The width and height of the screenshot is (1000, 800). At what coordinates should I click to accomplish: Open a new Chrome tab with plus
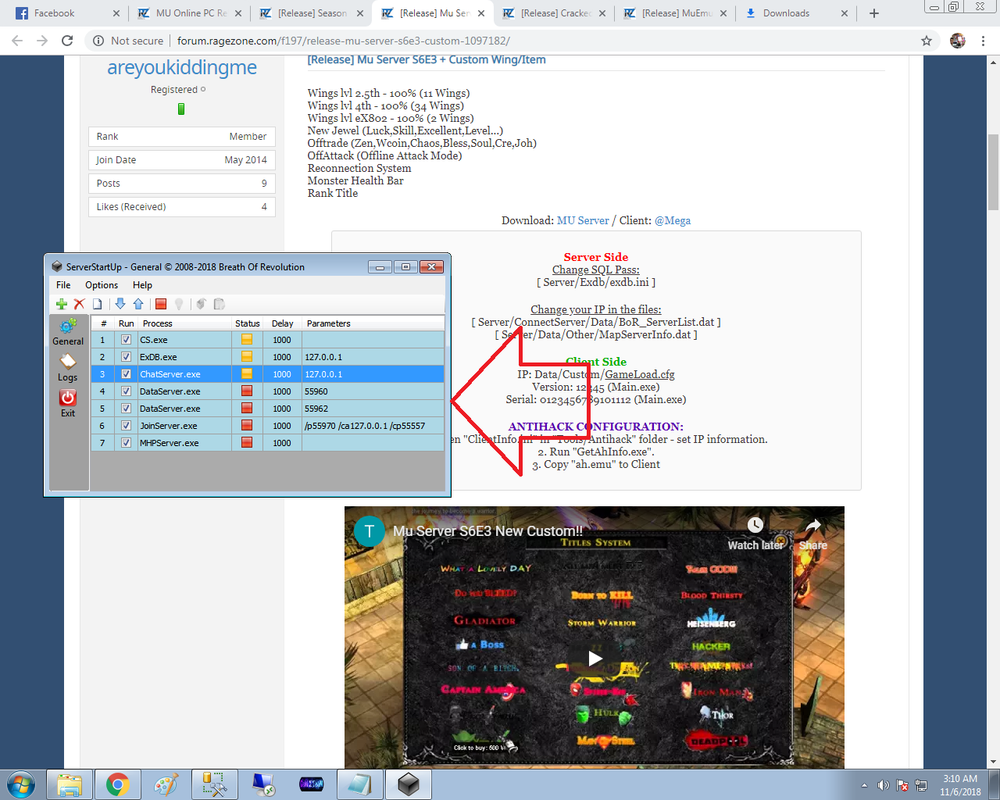(874, 13)
